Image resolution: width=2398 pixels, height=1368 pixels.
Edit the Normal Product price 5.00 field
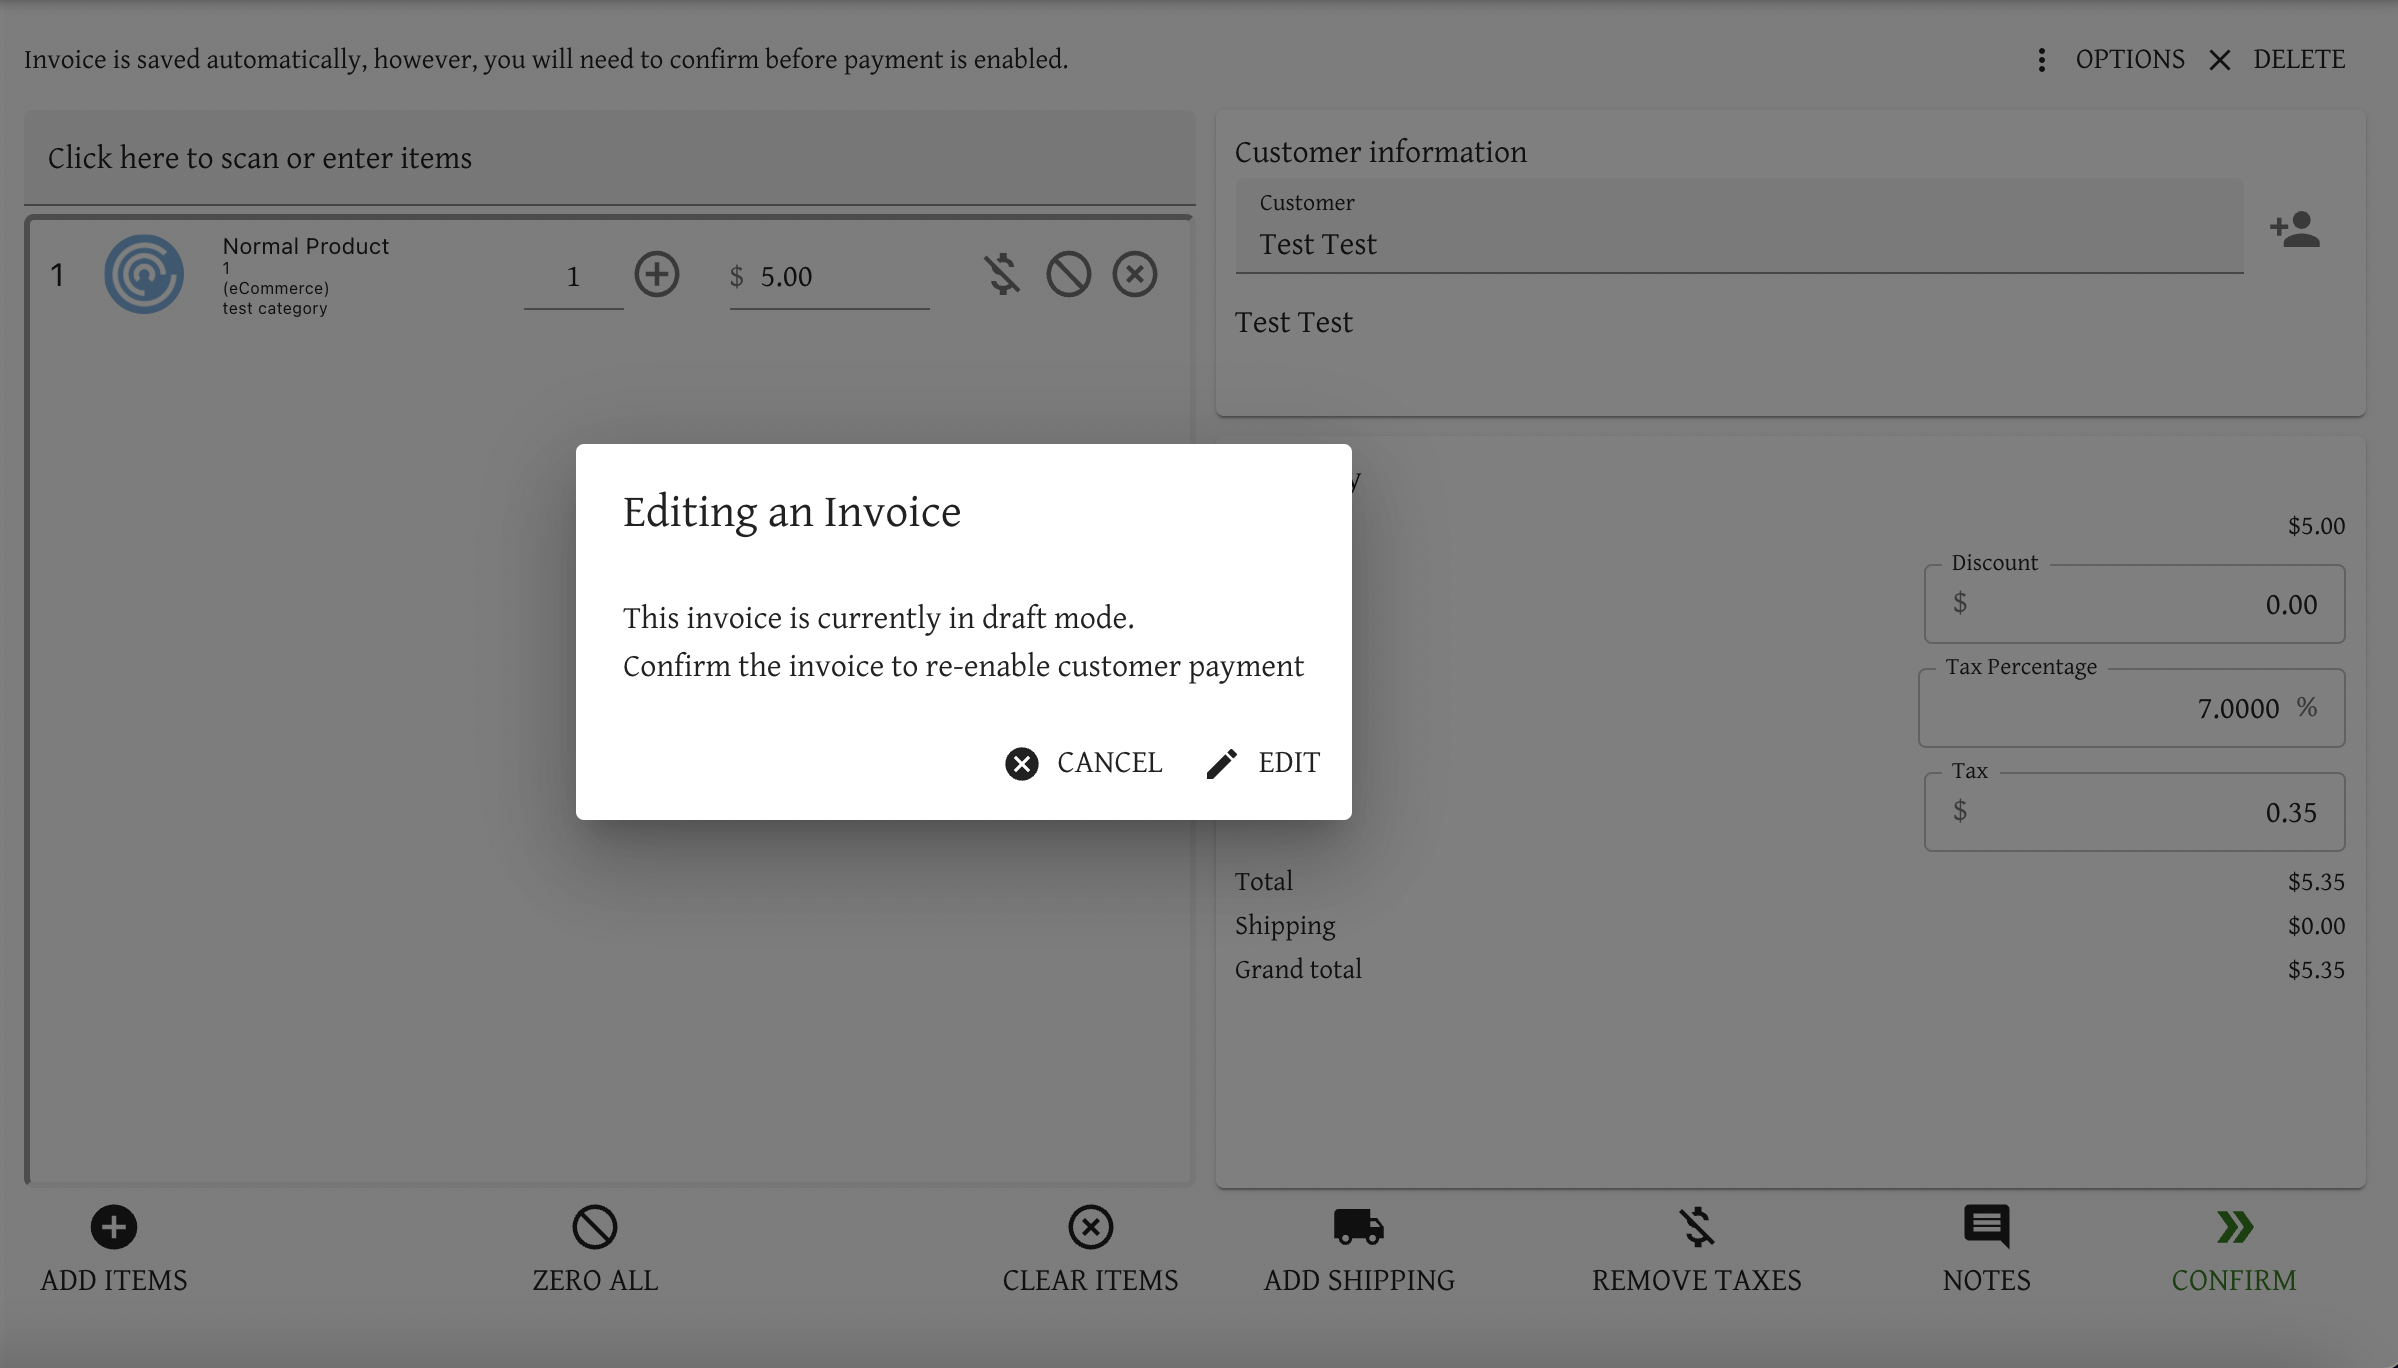(x=830, y=277)
